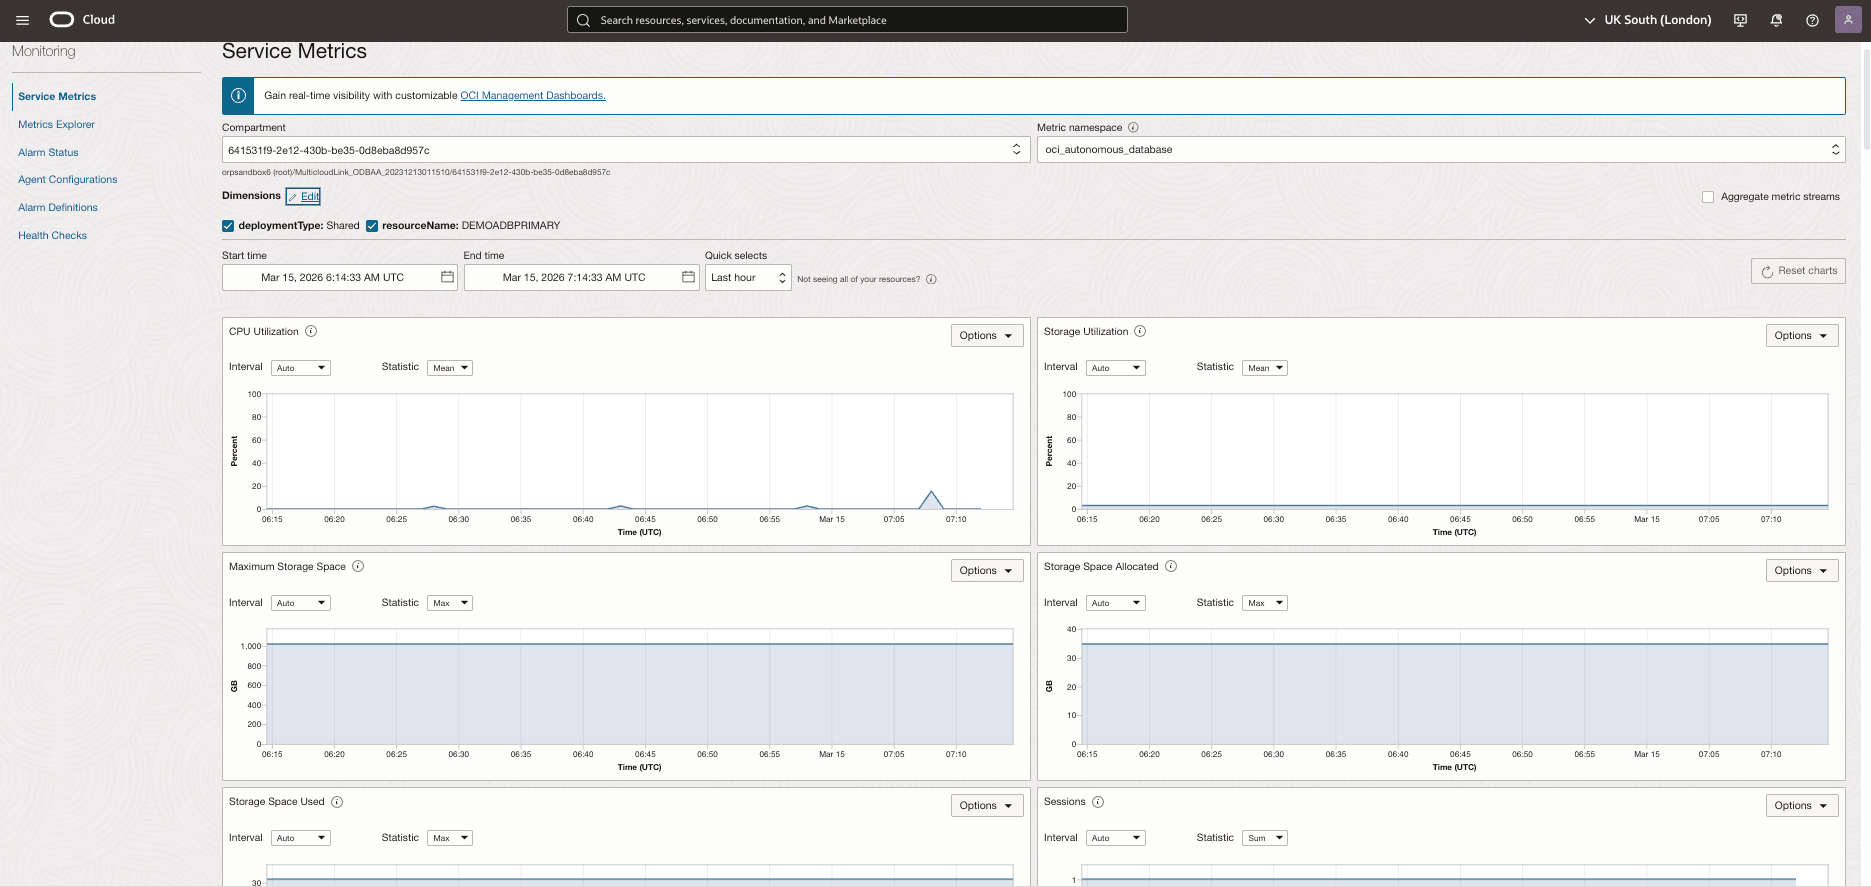Open Maximum Storage Space Options menu
The height and width of the screenshot is (887, 1871).
coord(986,571)
